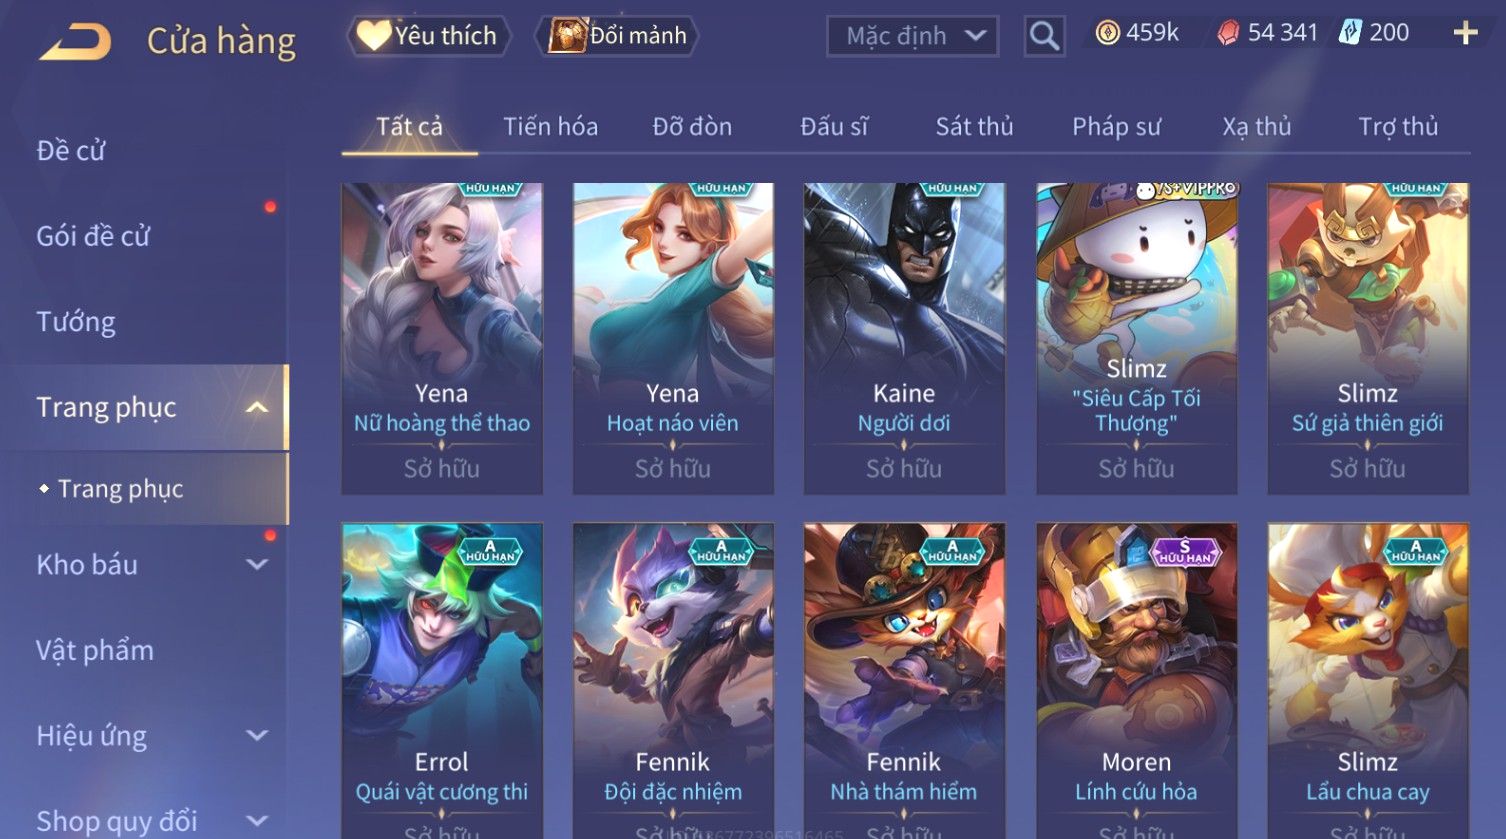Click the blue voucher currency icon

click(1350, 33)
